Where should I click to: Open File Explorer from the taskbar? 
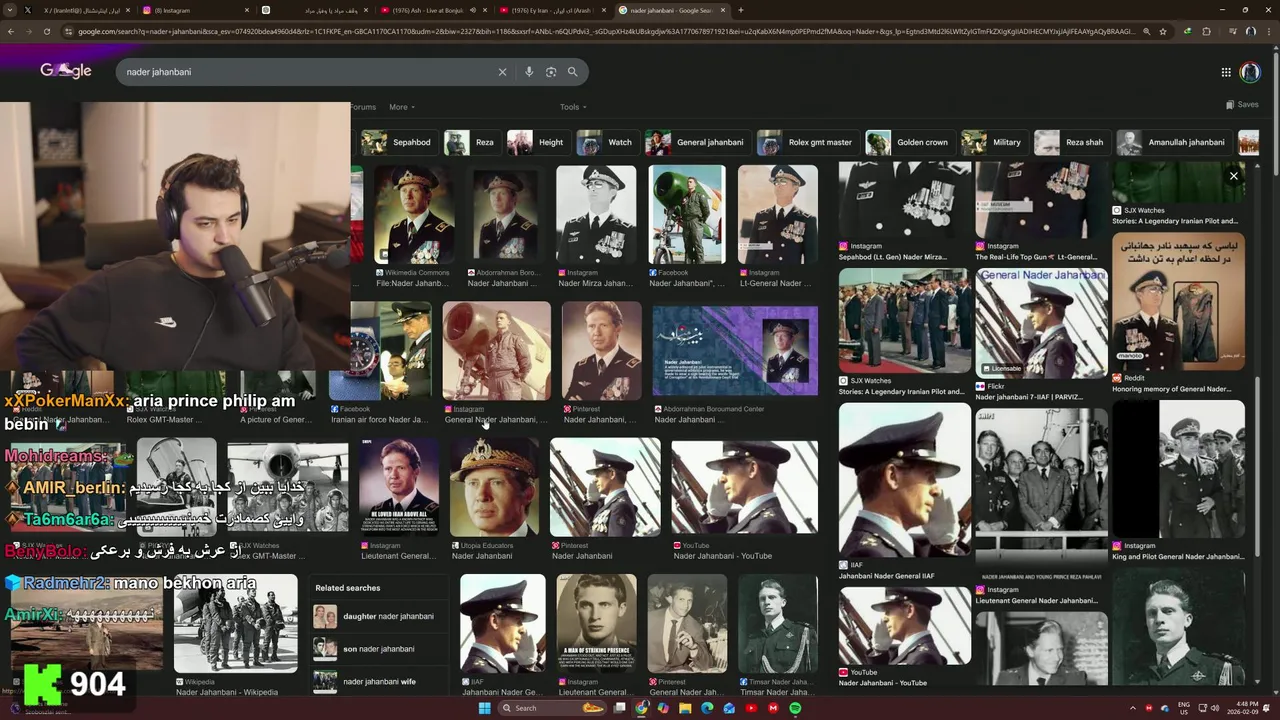685,708
